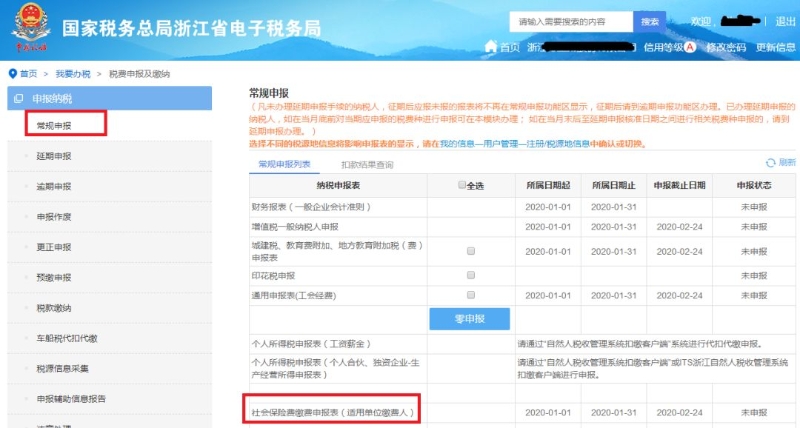
Task: Click the 刷新 refresh icon
Action: click(x=770, y=162)
